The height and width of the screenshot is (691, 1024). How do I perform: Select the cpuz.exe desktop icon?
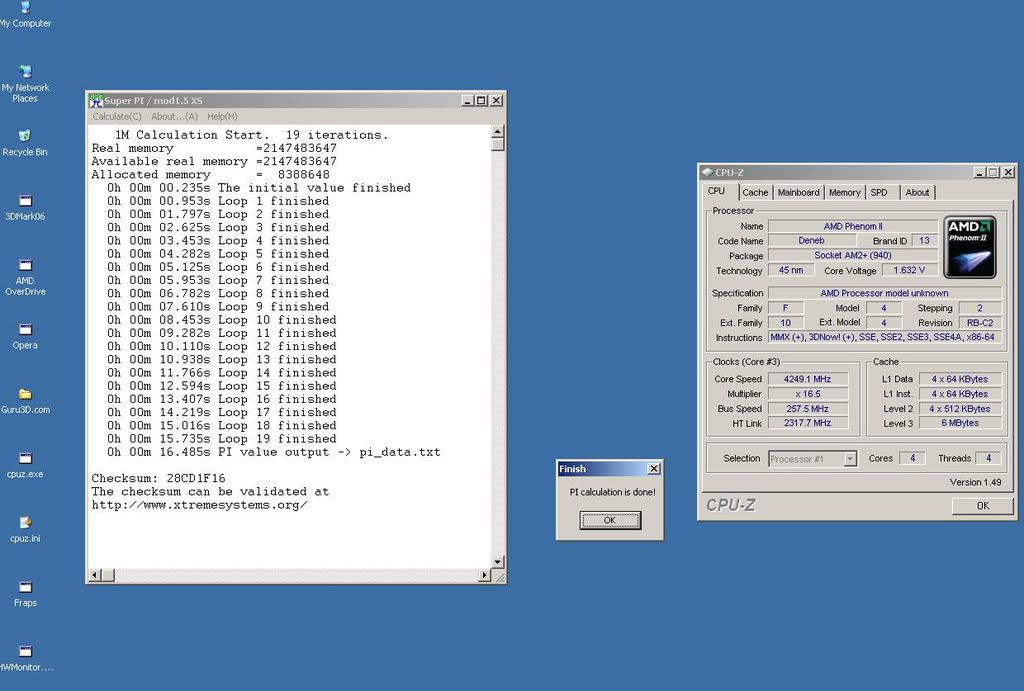coord(25,465)
